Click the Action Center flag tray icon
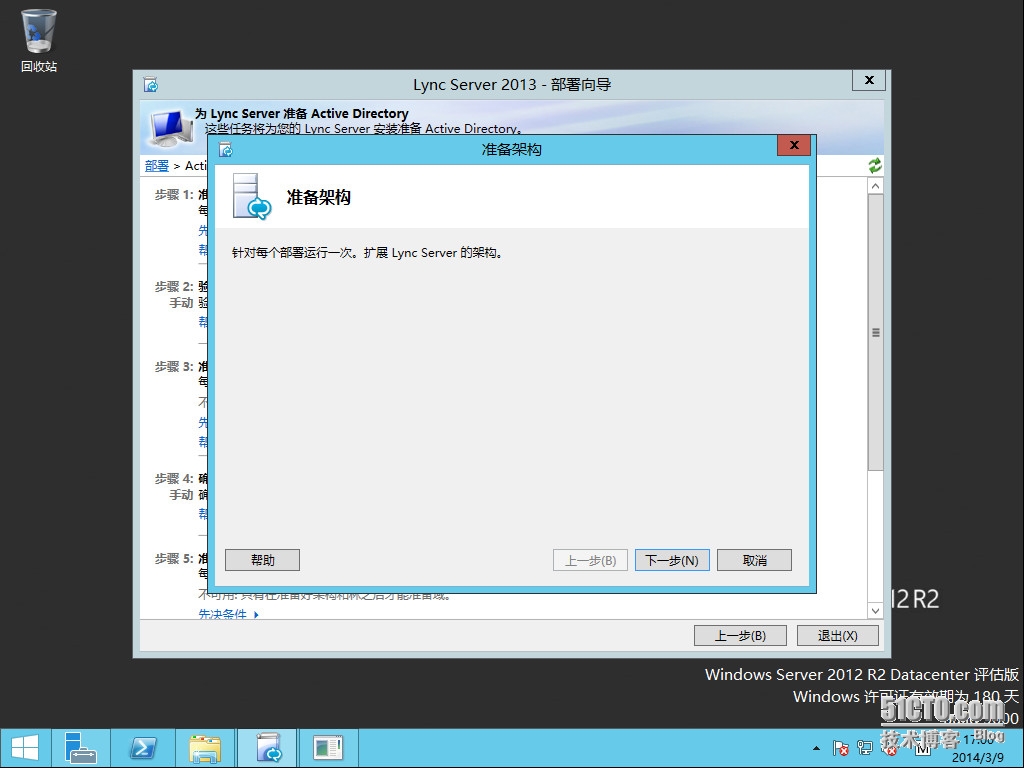Image resolution: width=1024 pixels, height=768 pixels. [x=840, y=748]
